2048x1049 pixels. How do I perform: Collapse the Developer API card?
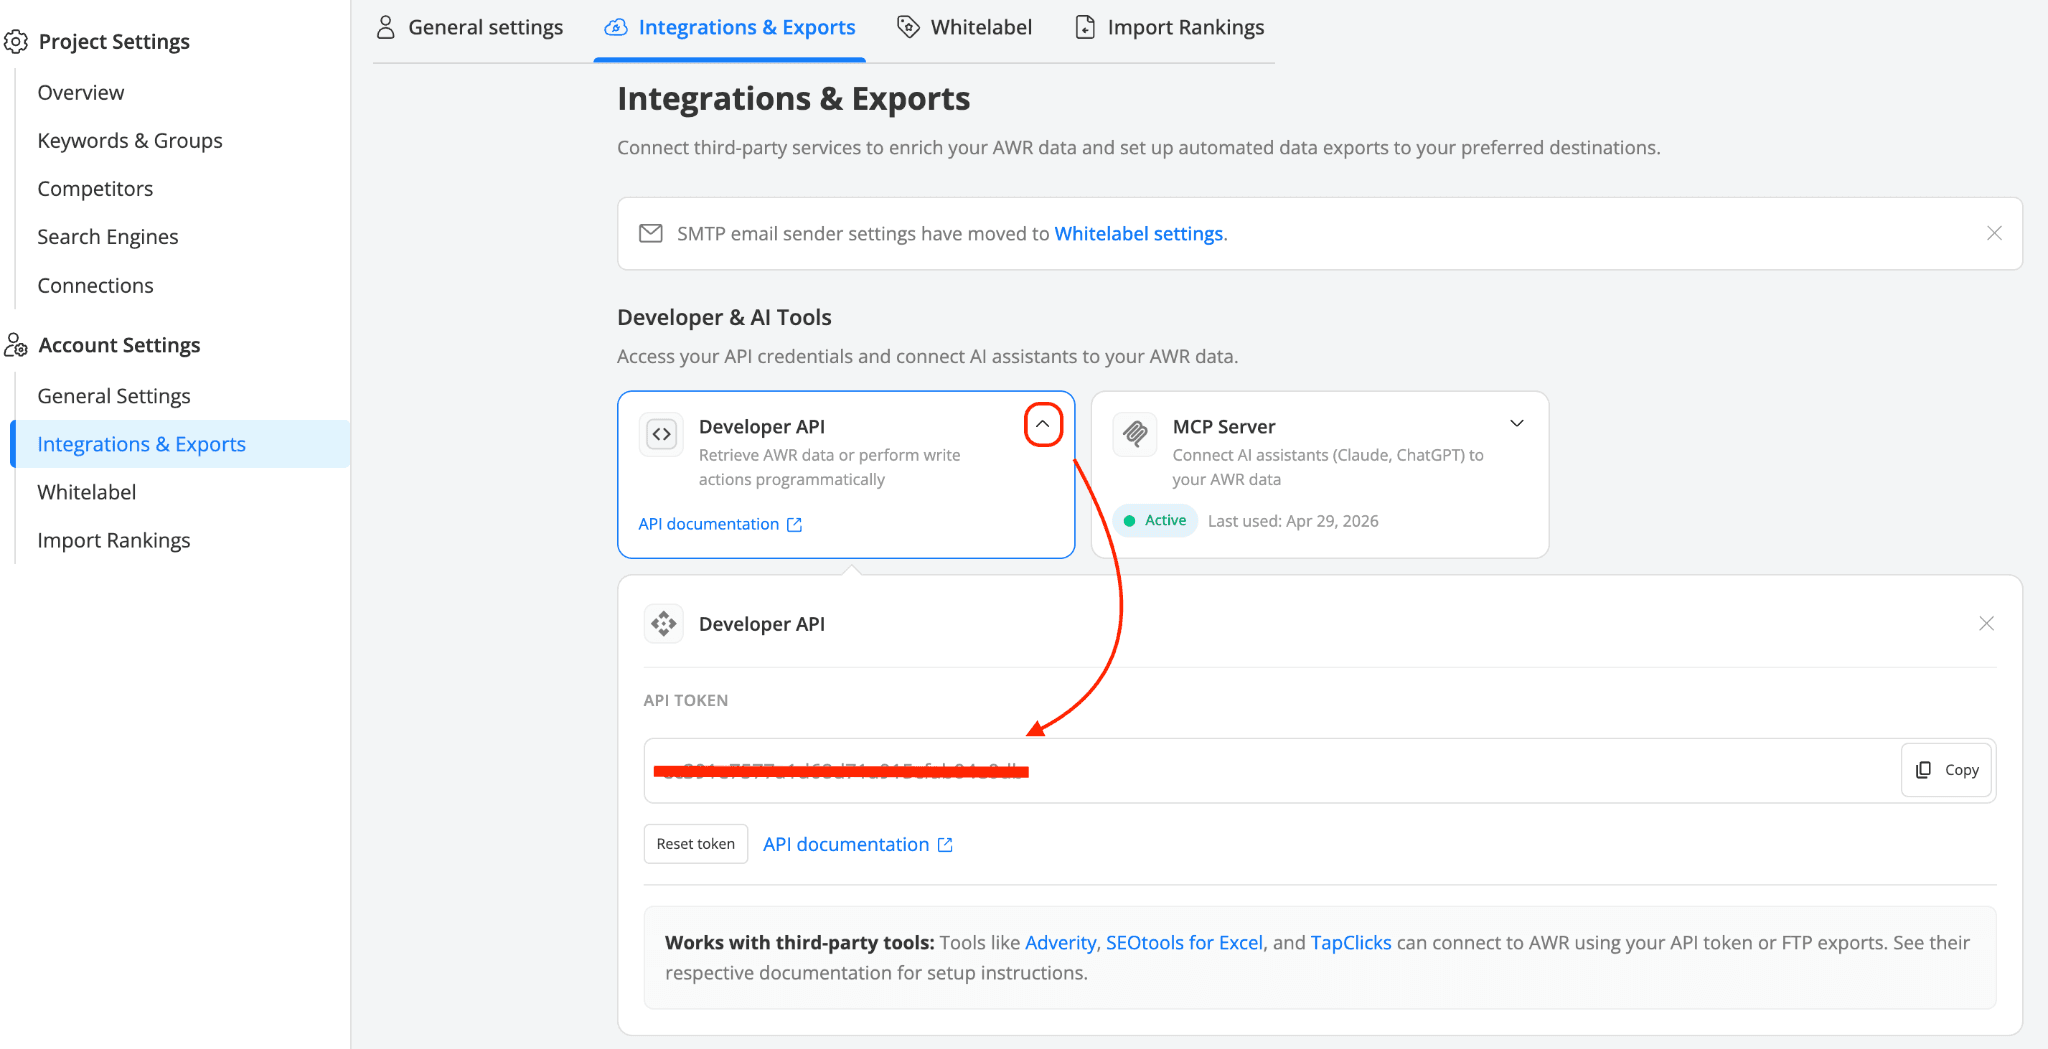1042,424
